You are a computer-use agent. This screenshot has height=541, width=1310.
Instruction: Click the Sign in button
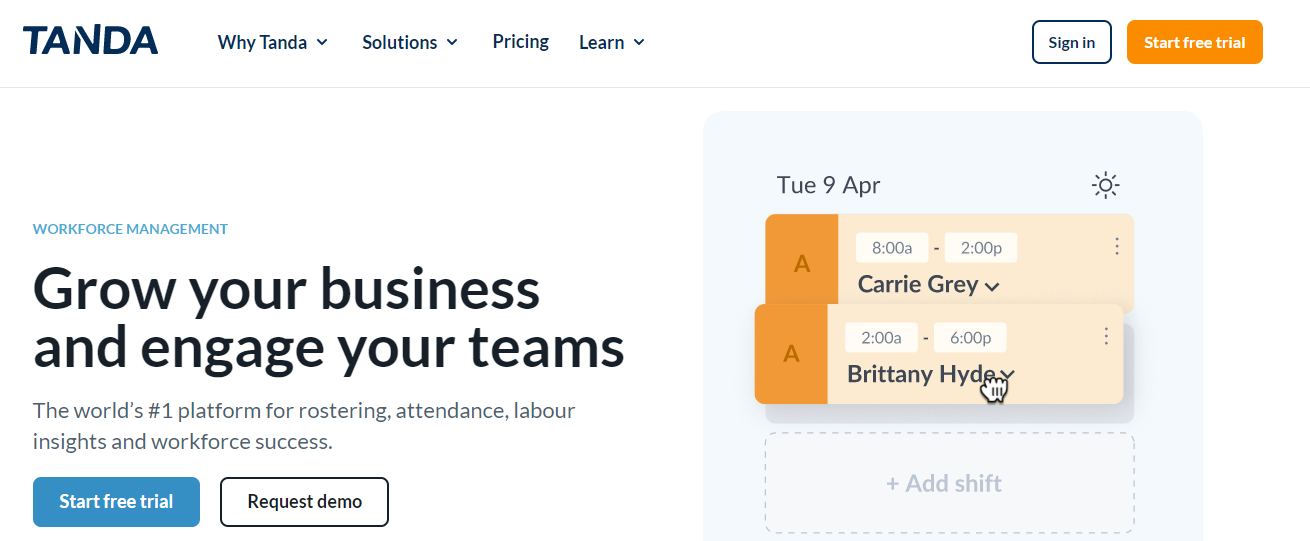1072,42
